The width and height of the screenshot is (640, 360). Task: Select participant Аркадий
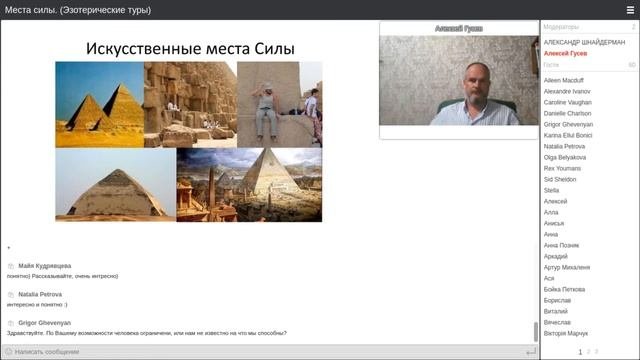(556, 257)
